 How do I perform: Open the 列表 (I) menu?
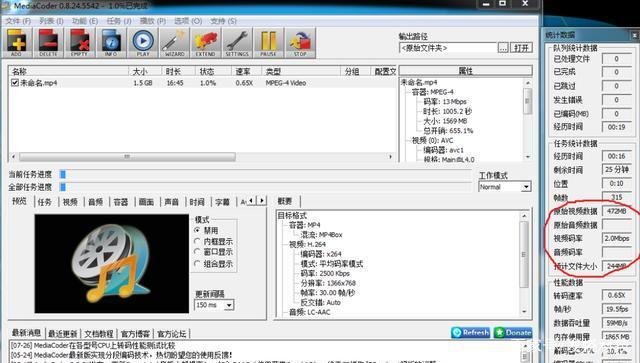point(51,21)
